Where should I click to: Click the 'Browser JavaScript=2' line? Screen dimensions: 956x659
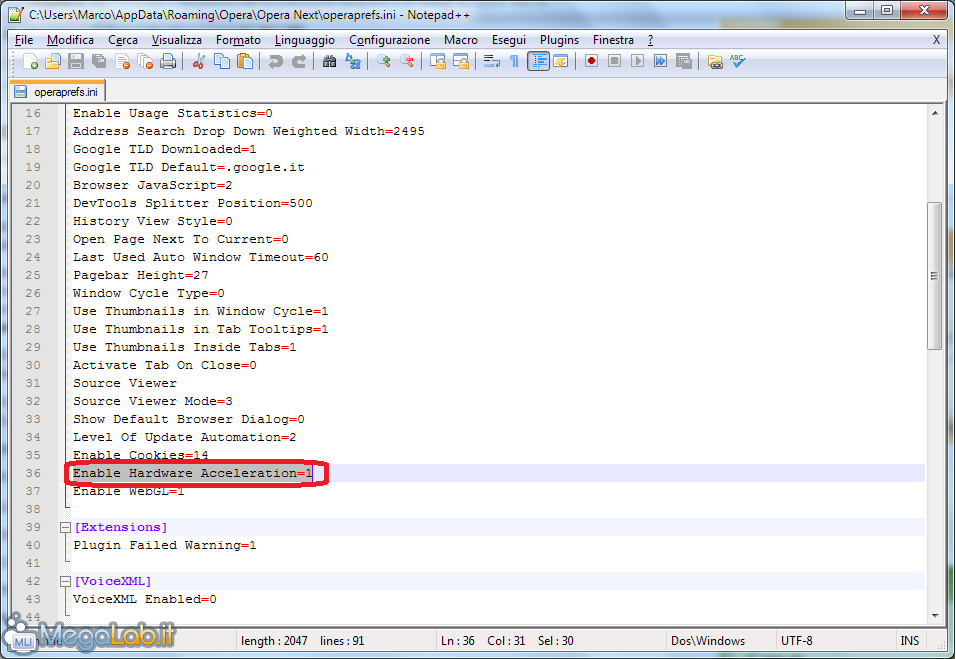pyautogui.click(x=152, y=185)
